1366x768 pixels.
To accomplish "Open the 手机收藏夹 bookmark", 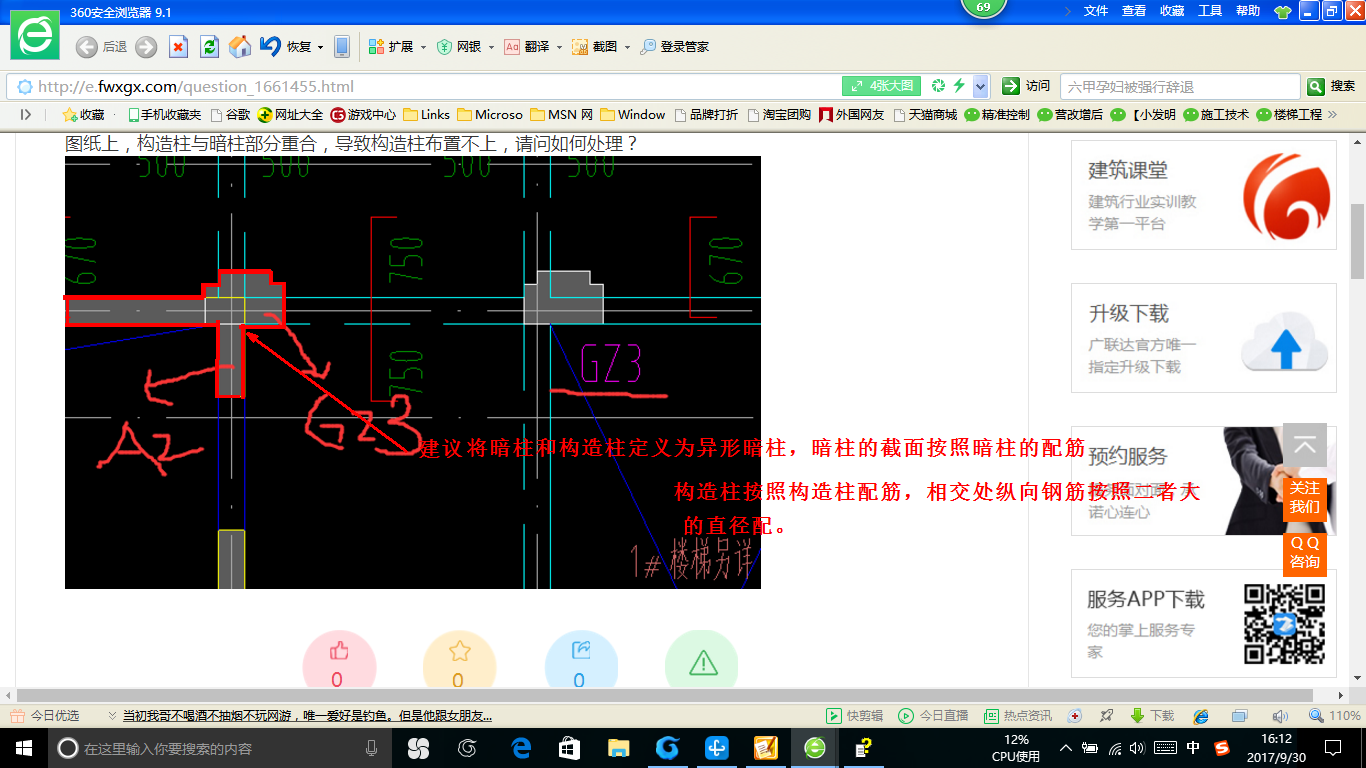I will tap(165, 115).
